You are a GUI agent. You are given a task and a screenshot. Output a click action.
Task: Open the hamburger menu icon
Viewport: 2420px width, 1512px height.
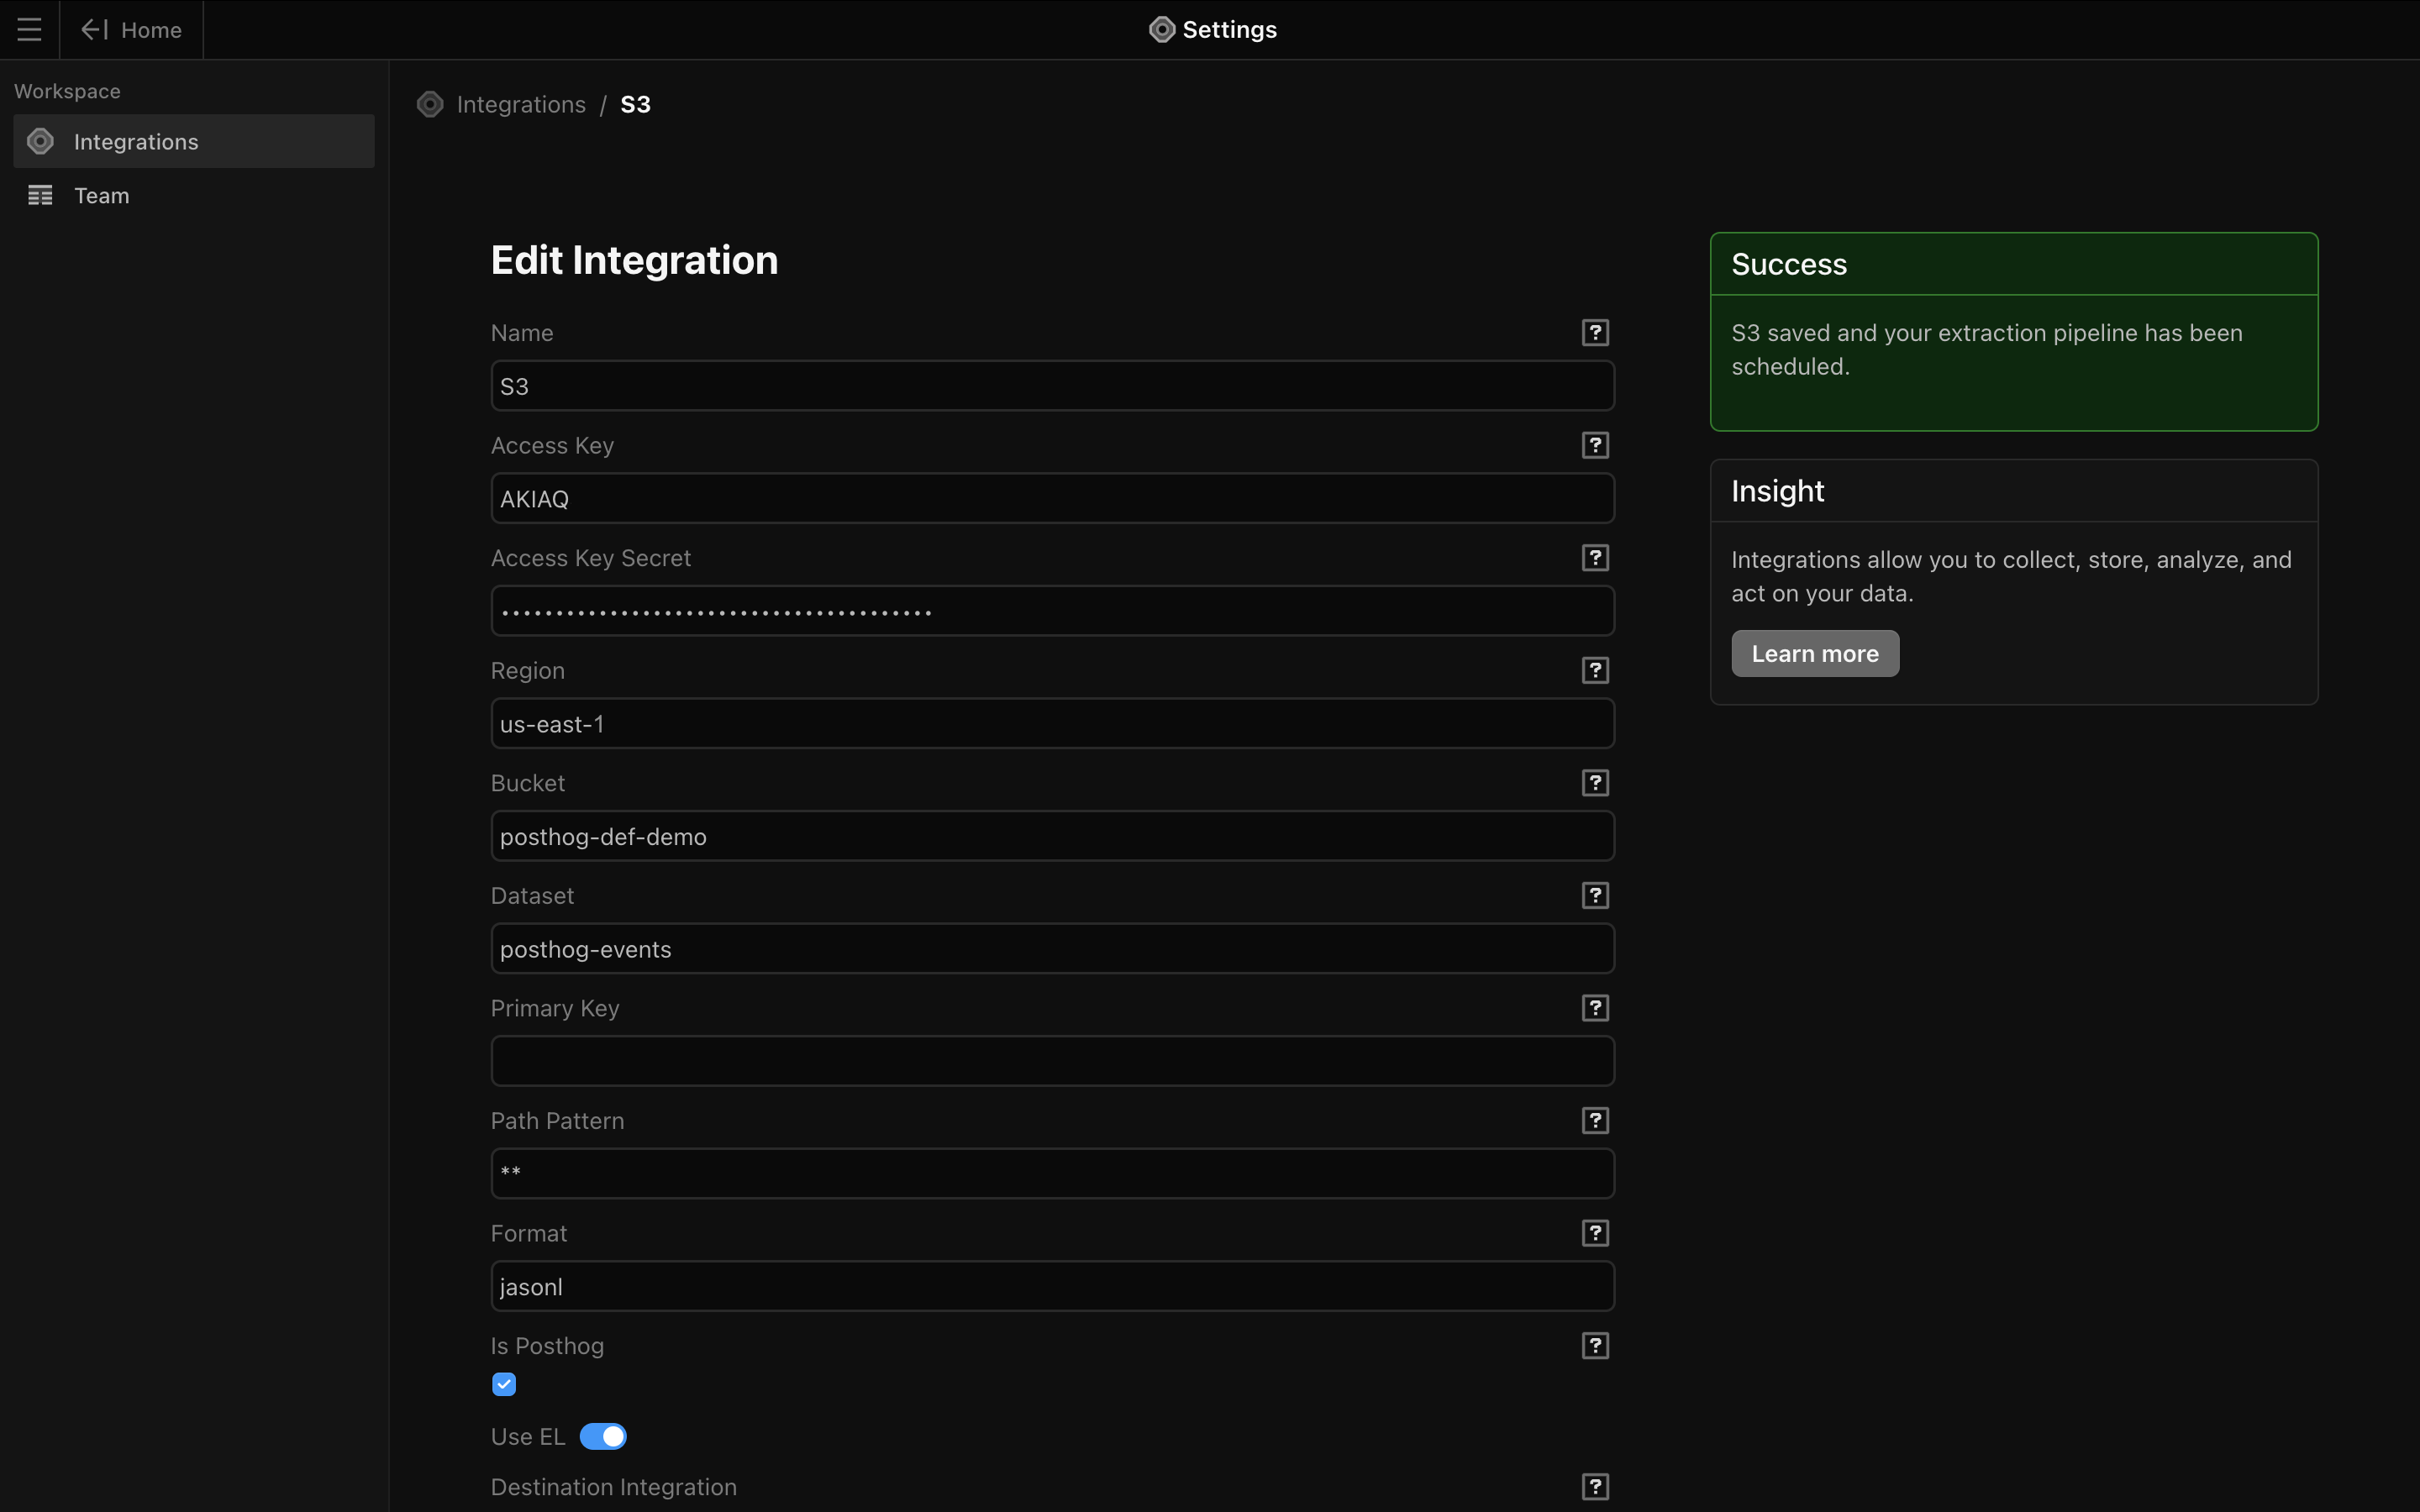pyautogui.click(x=29, y=30)
